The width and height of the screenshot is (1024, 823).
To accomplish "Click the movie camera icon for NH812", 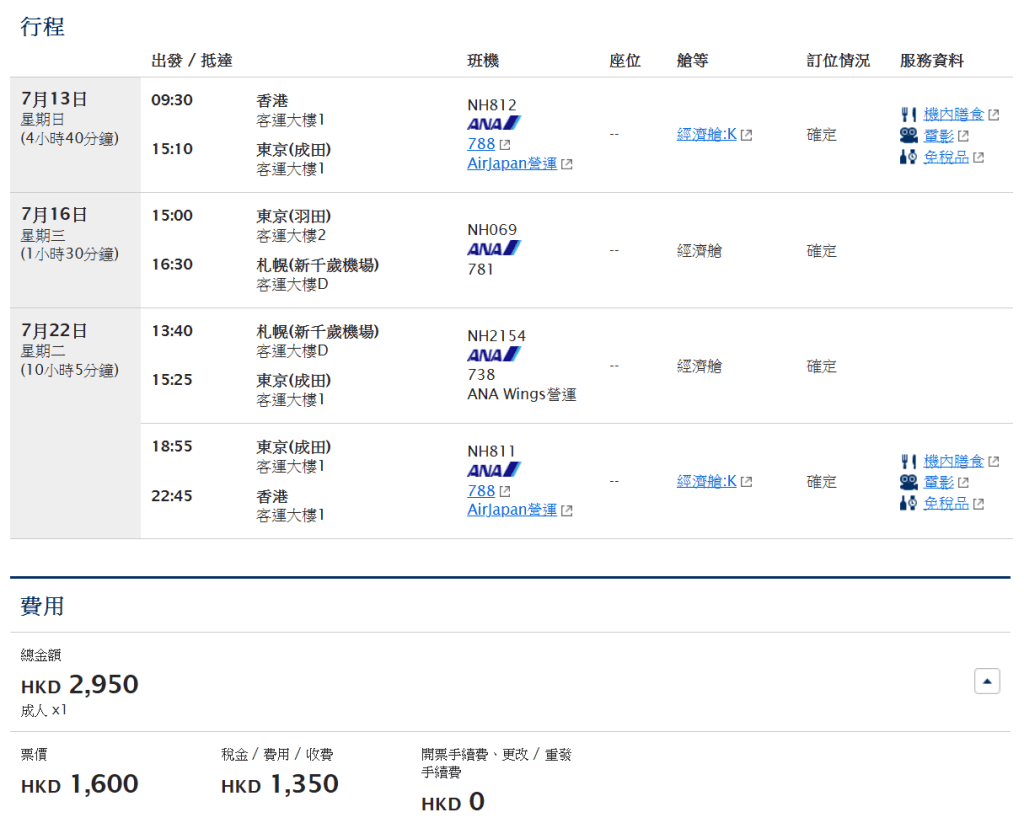I will coord(908,135).
